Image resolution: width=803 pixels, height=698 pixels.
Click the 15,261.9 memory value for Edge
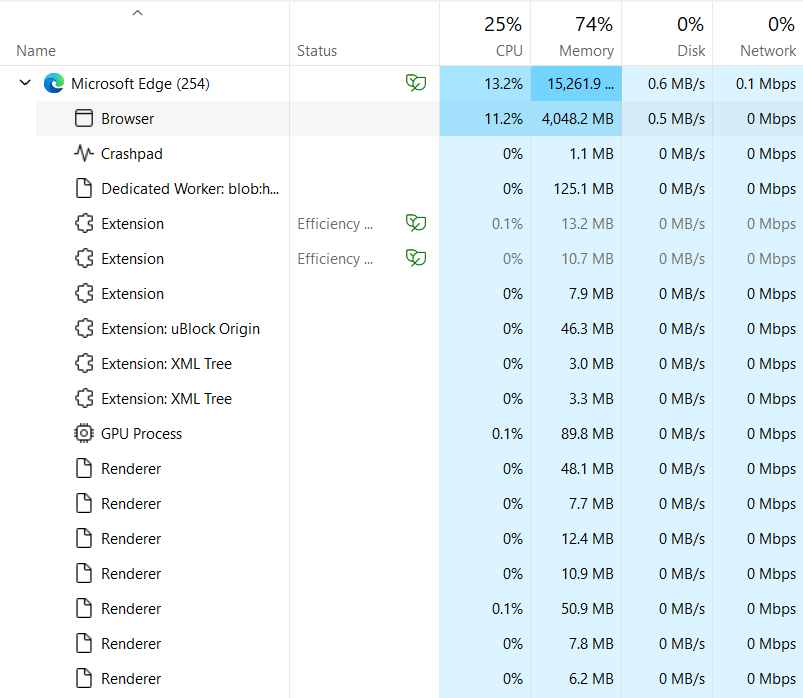[580, 83]
